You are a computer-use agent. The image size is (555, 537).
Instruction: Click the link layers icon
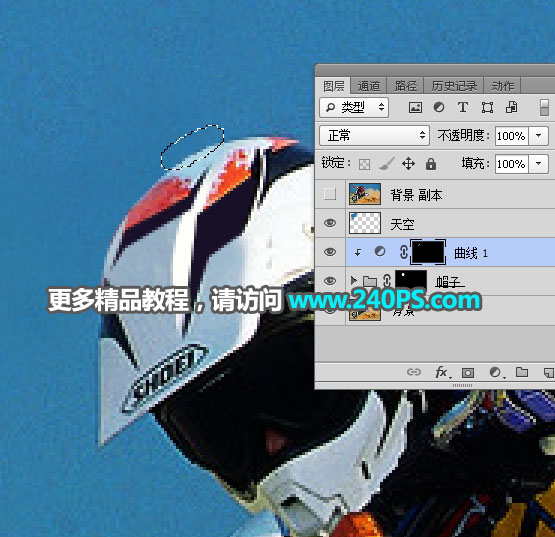414,372
